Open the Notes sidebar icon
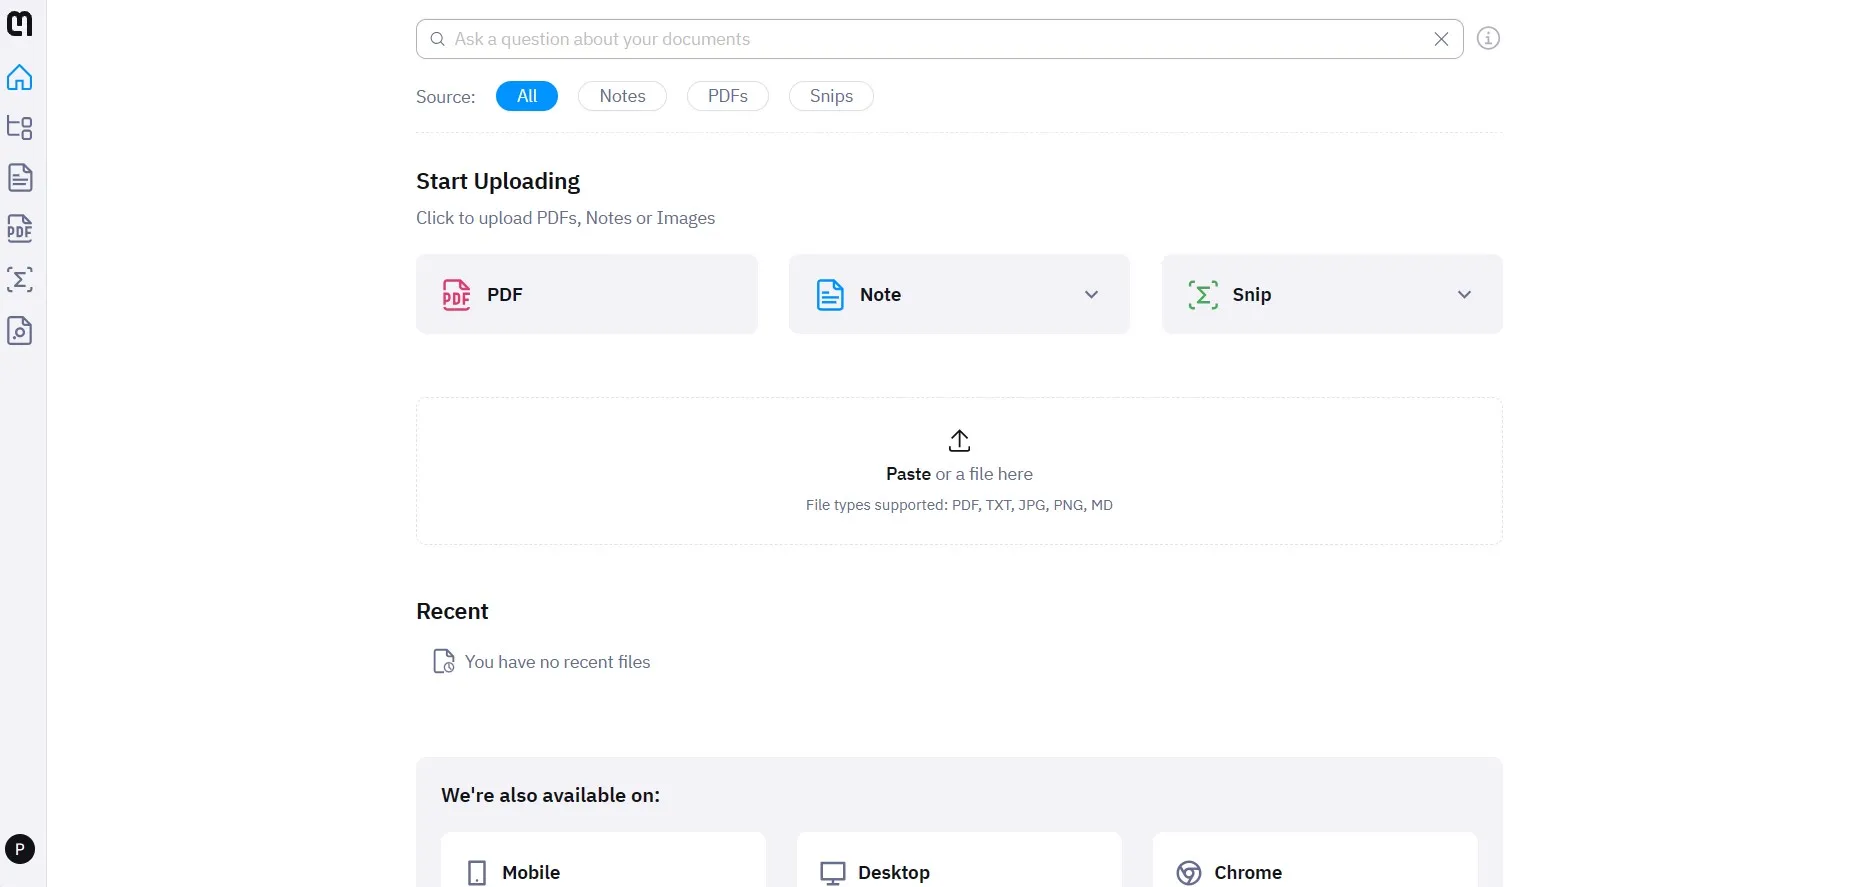Viewport: 1867px width, 887px height. click(x=20, y=178)
